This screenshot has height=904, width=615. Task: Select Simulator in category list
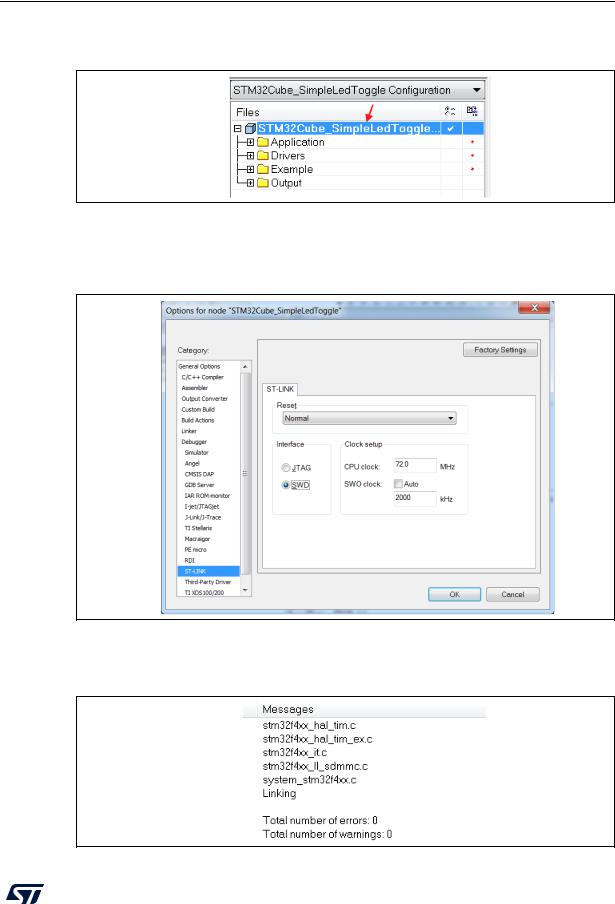(x=197, y=453)
